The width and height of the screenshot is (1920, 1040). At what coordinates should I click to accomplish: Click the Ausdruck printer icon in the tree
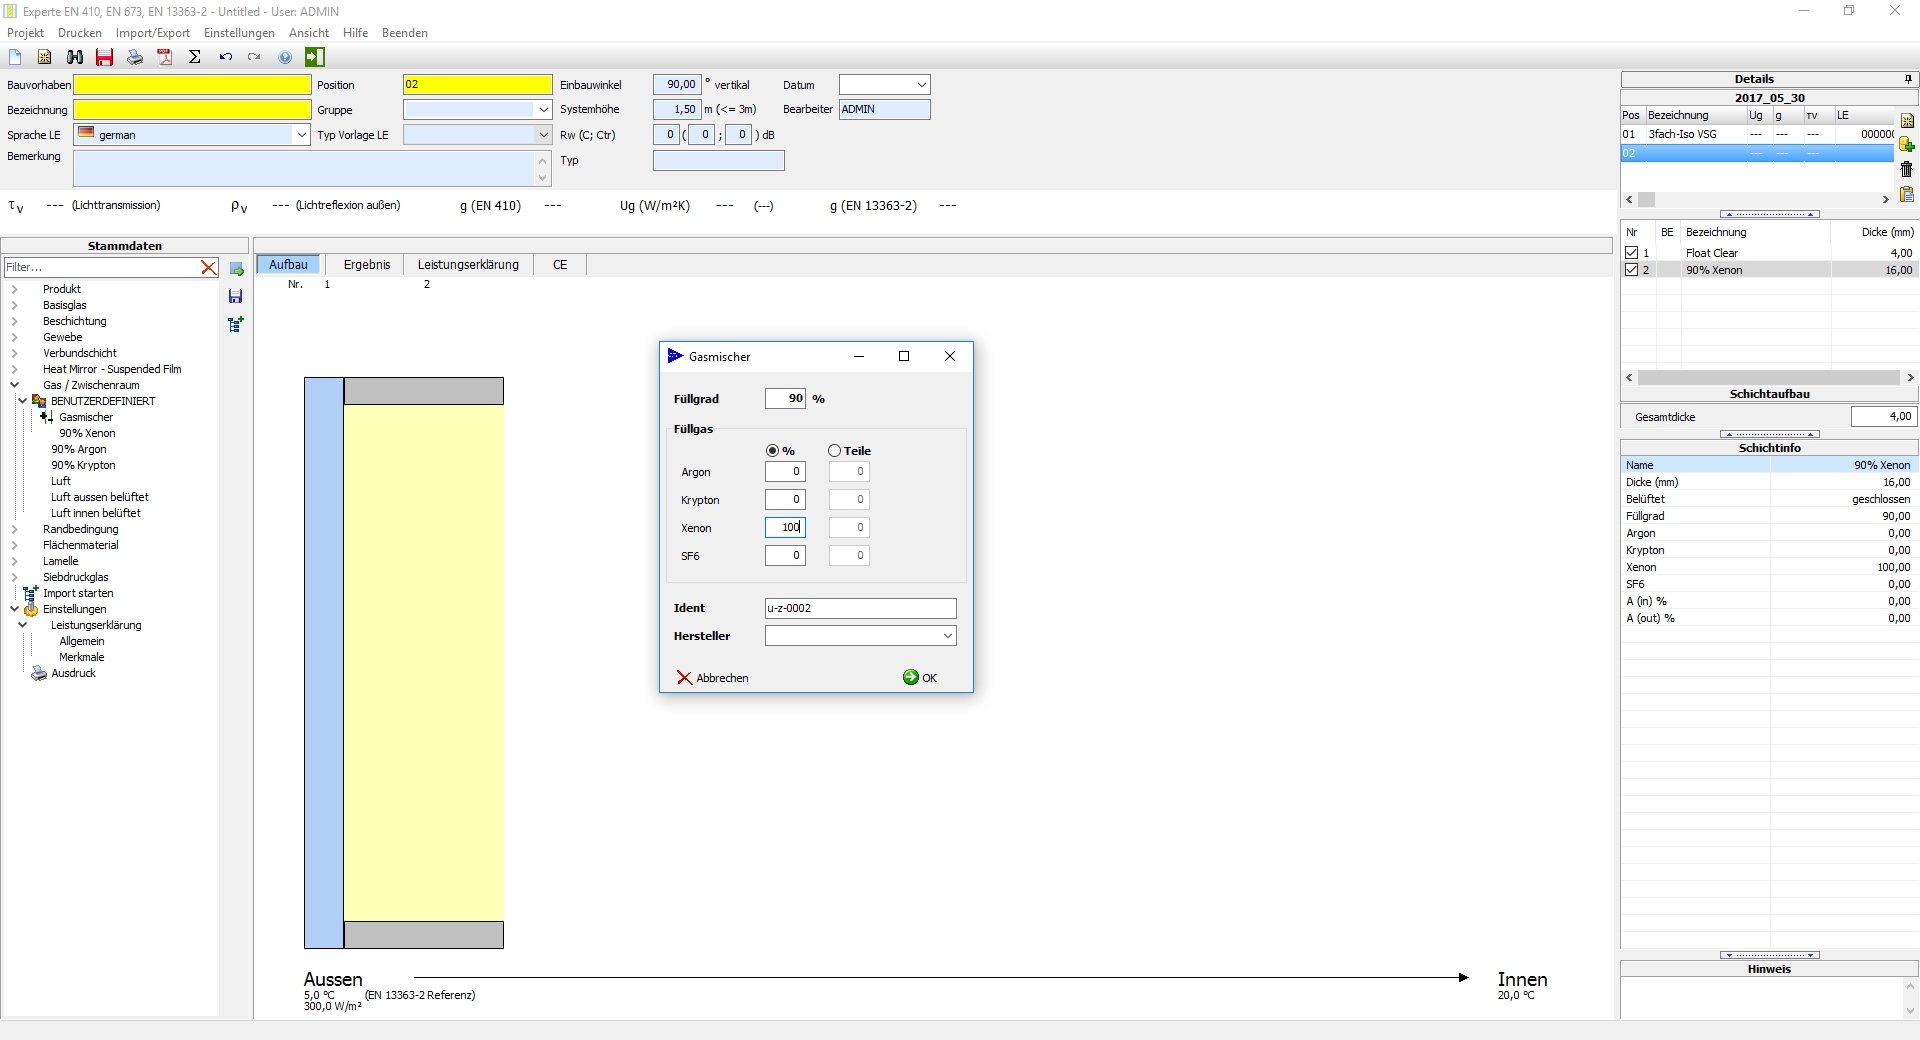(x=39, y=673)
